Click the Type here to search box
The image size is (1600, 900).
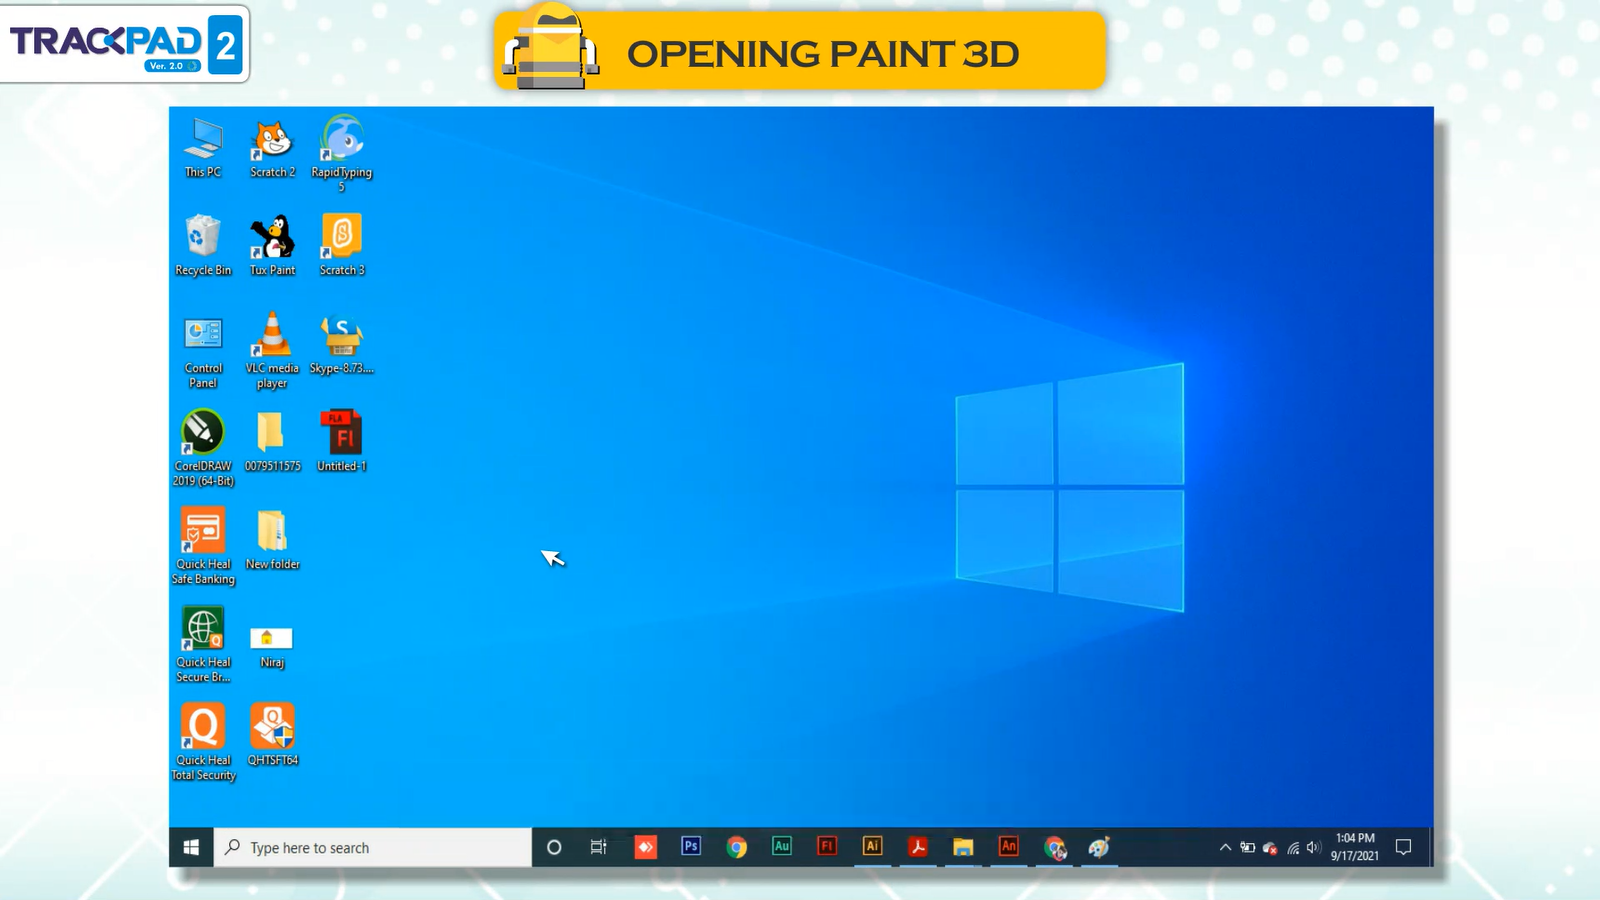click(372, 847)
